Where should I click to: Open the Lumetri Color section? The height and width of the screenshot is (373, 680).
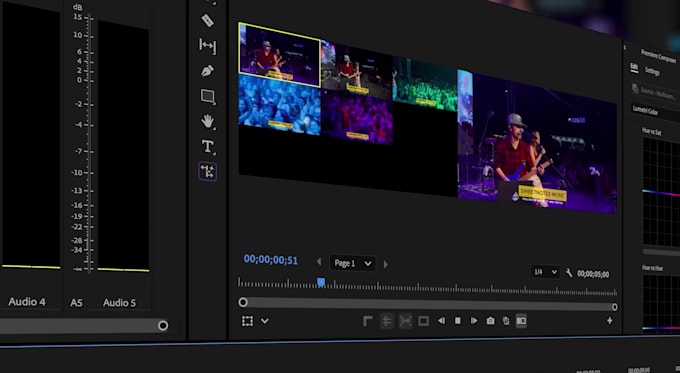(x=645, y=111)
